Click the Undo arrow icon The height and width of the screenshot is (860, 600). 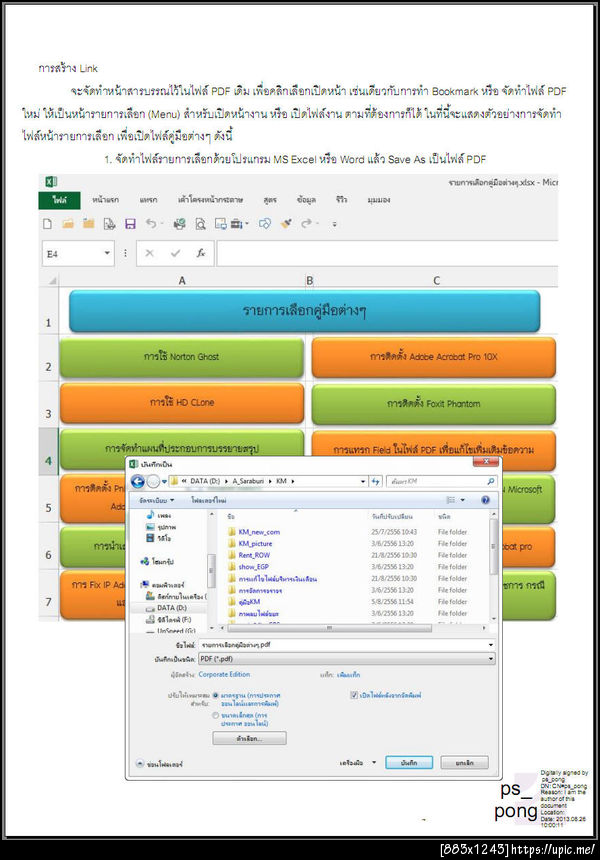151,223
